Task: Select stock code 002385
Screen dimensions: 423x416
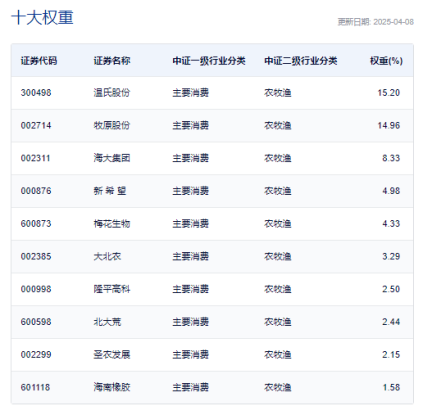Action: click(x=36, y=256)
